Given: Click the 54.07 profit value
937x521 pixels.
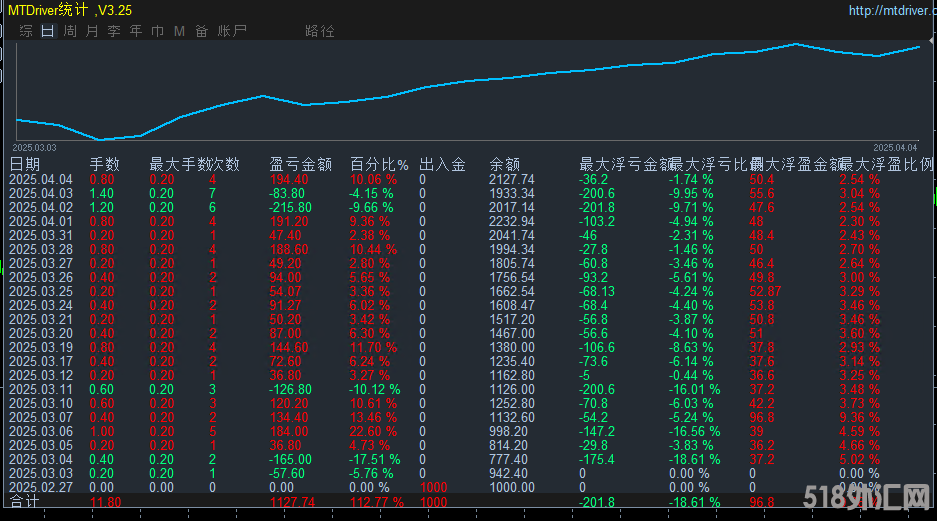Looking at the screenshot, I should point(285,292).
